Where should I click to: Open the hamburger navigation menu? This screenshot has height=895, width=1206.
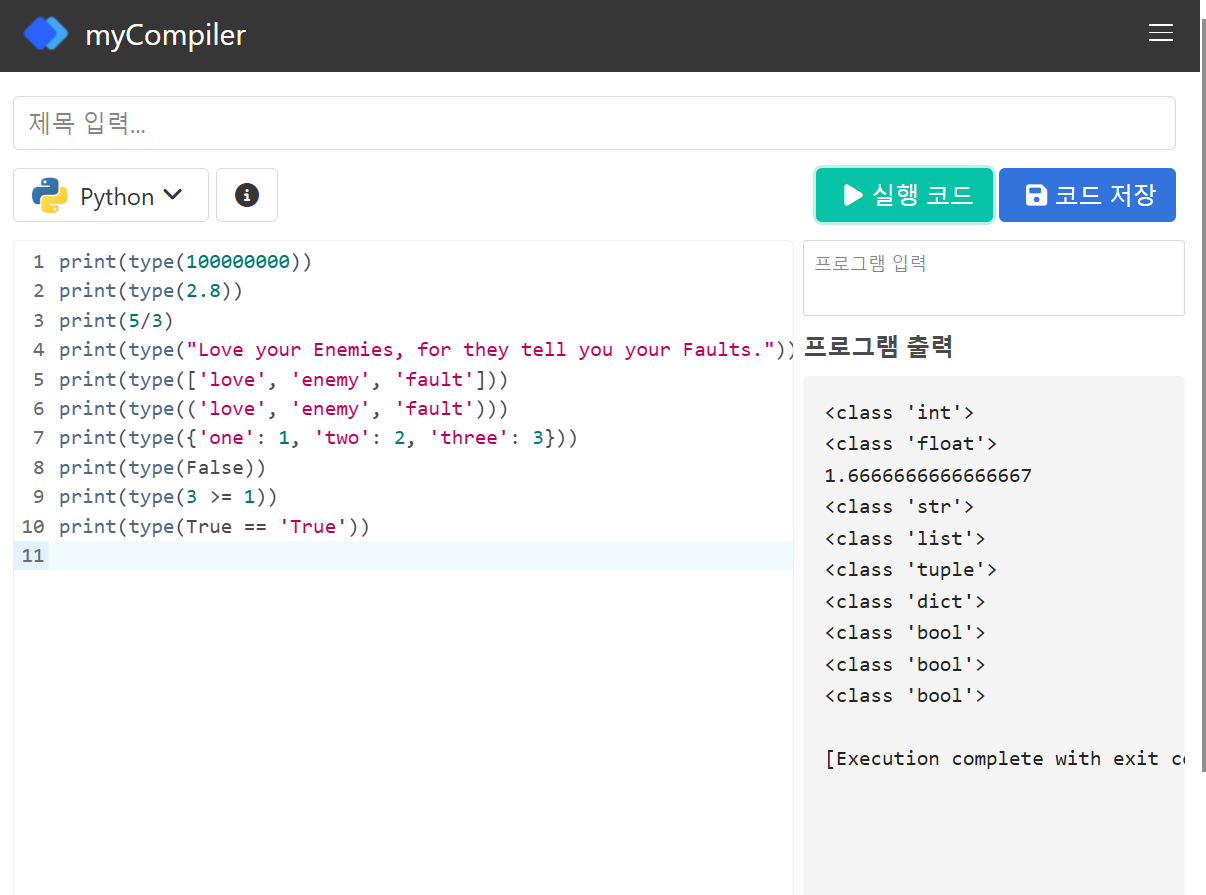tap(1161, 33)
